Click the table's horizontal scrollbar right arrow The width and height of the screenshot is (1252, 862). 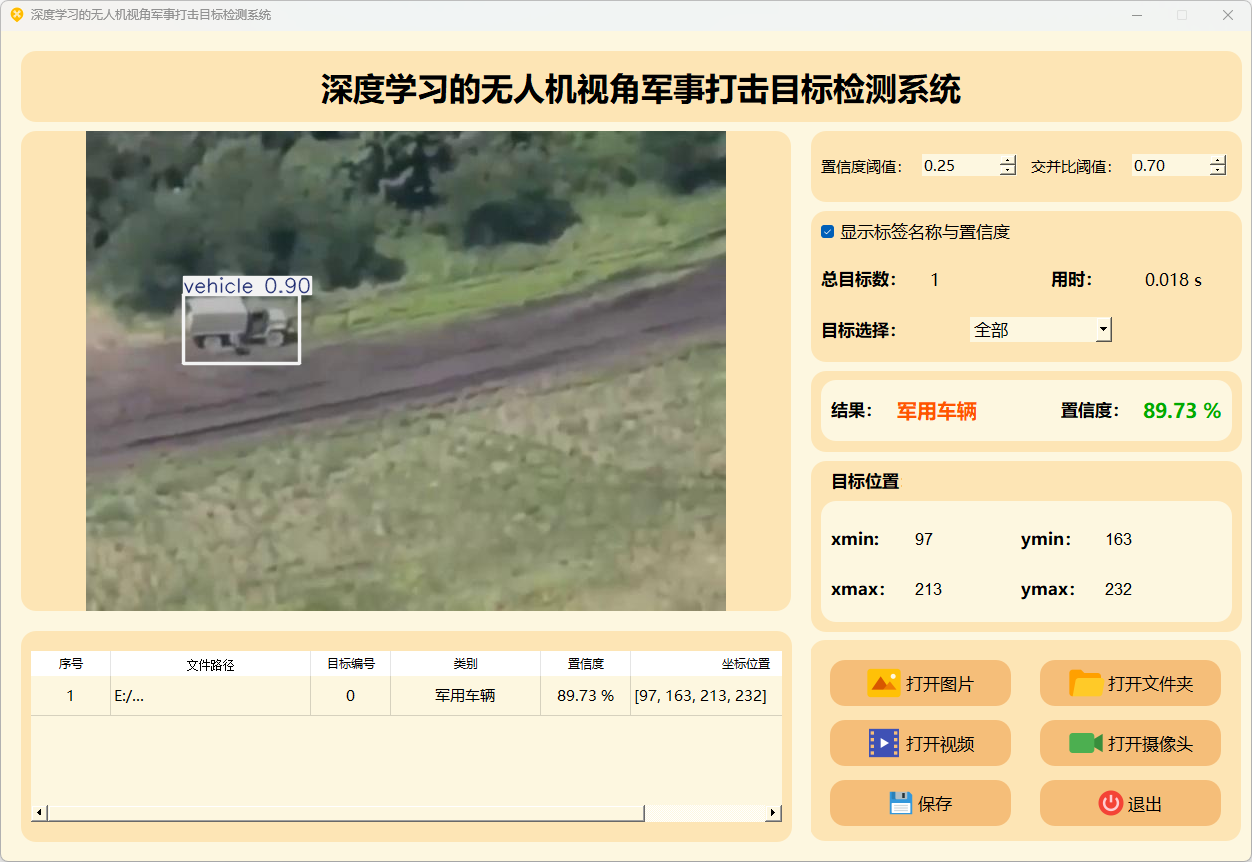point(772,813)
